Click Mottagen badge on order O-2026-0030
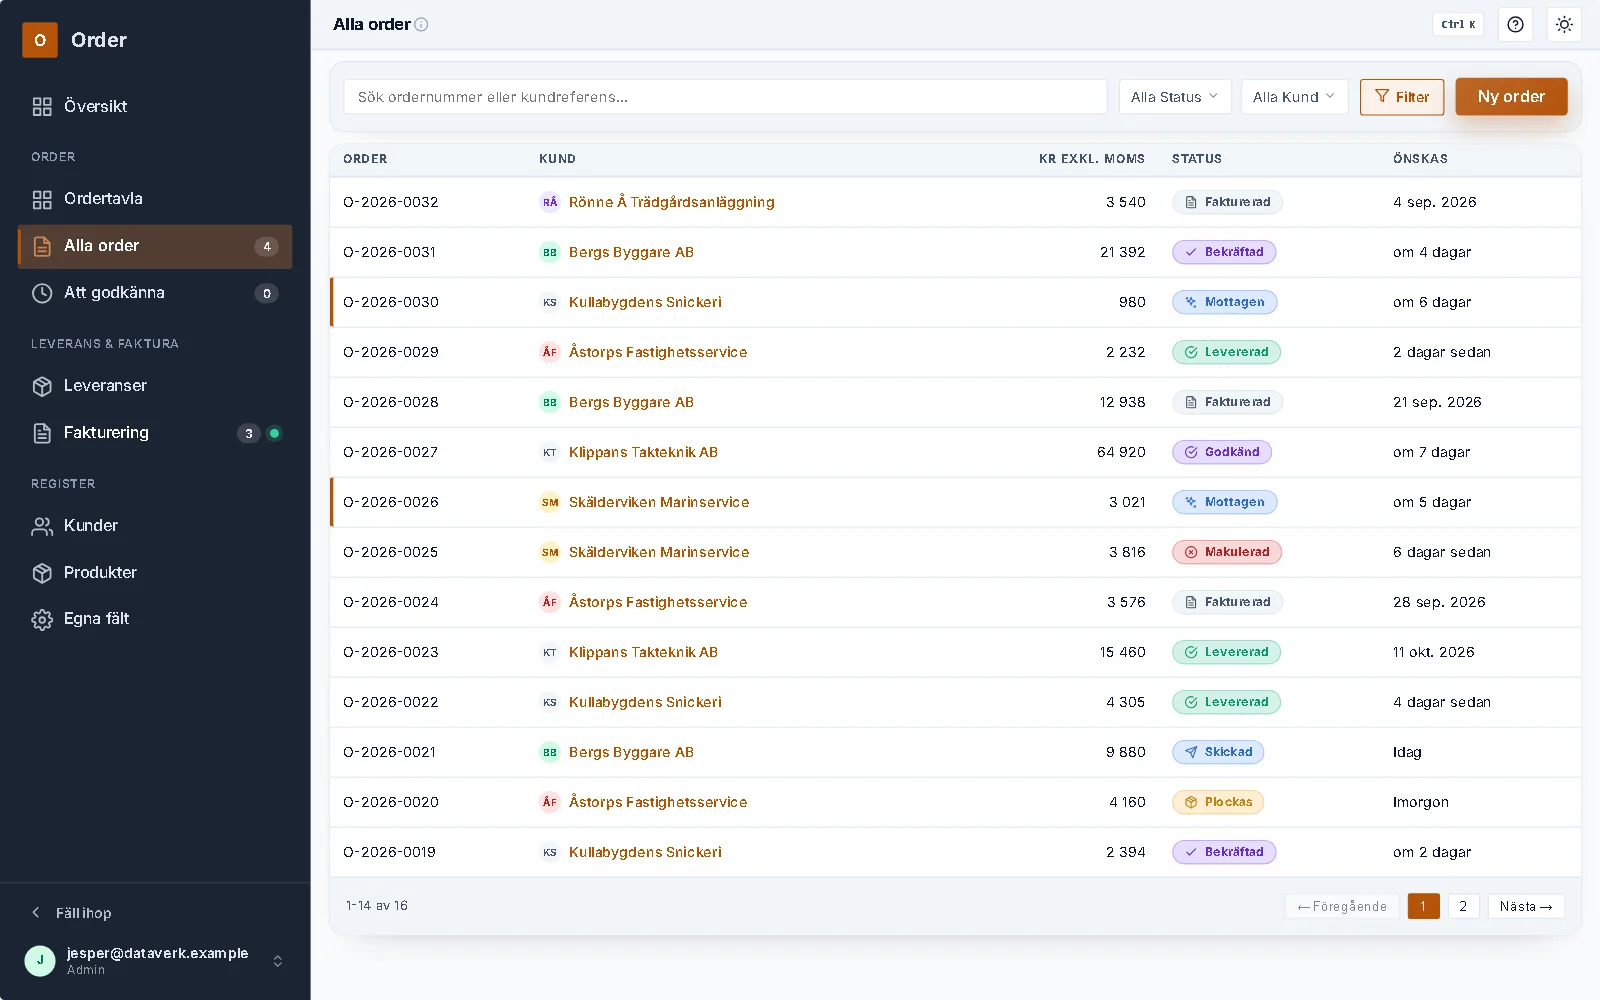Image resolution: width=1600 pixels, height=1000 pixels. pyautogui.click(x=1224, y=302)
